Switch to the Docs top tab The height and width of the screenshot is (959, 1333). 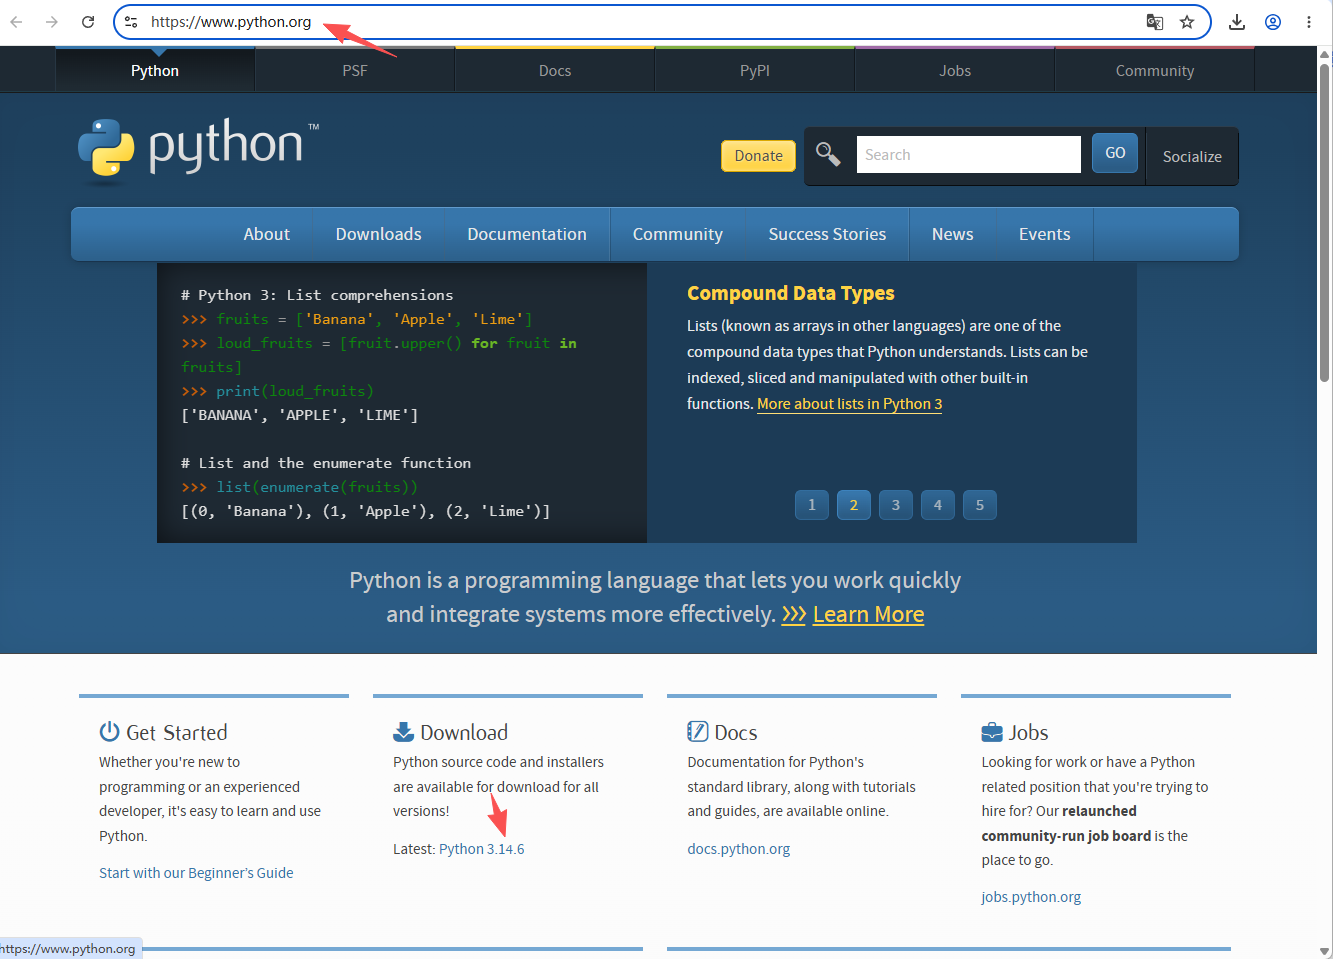[555, 70]
